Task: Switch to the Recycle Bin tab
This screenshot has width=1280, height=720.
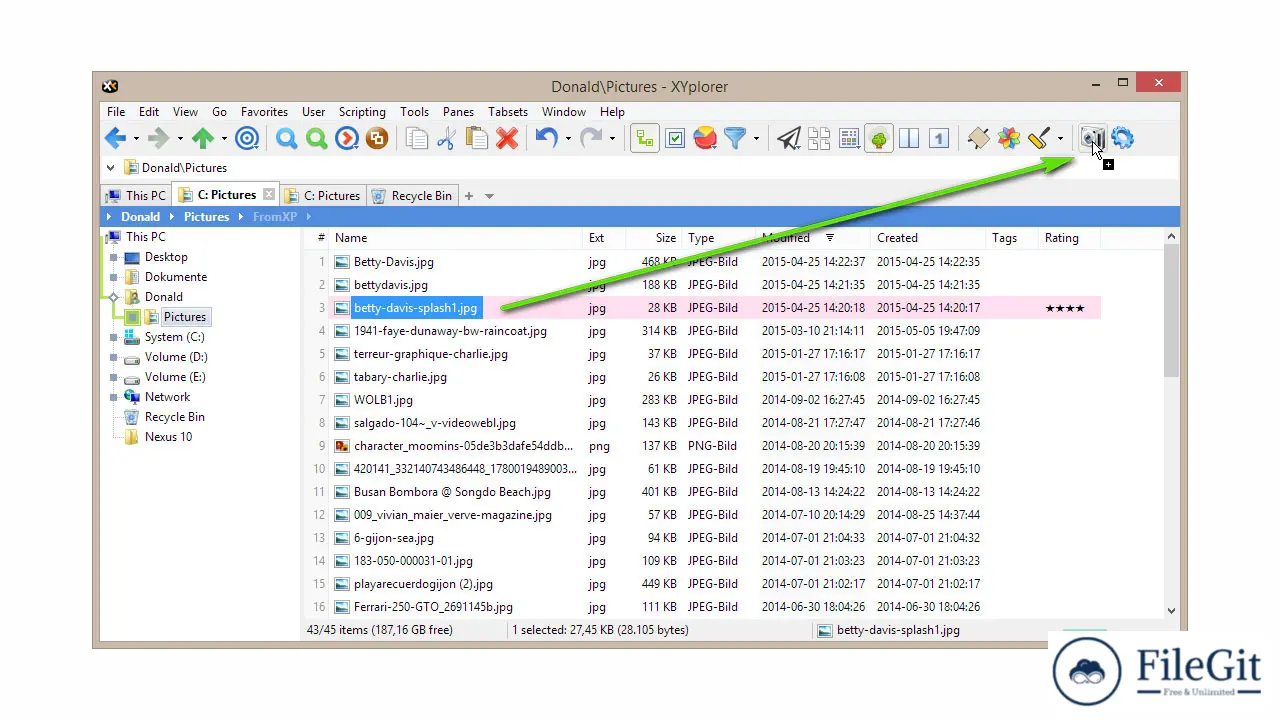Action: pyautogui.click(x=412, y=196)
